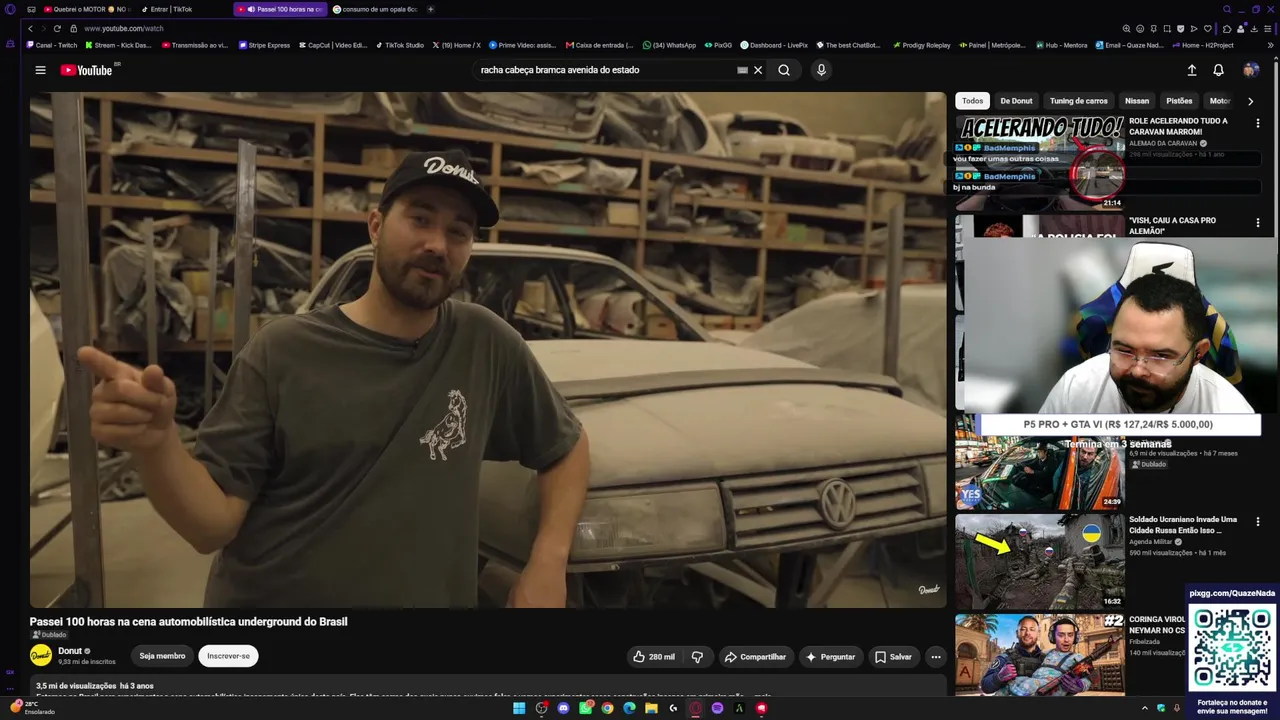Open WhatsApp from the taskbar

pos(585,708)
